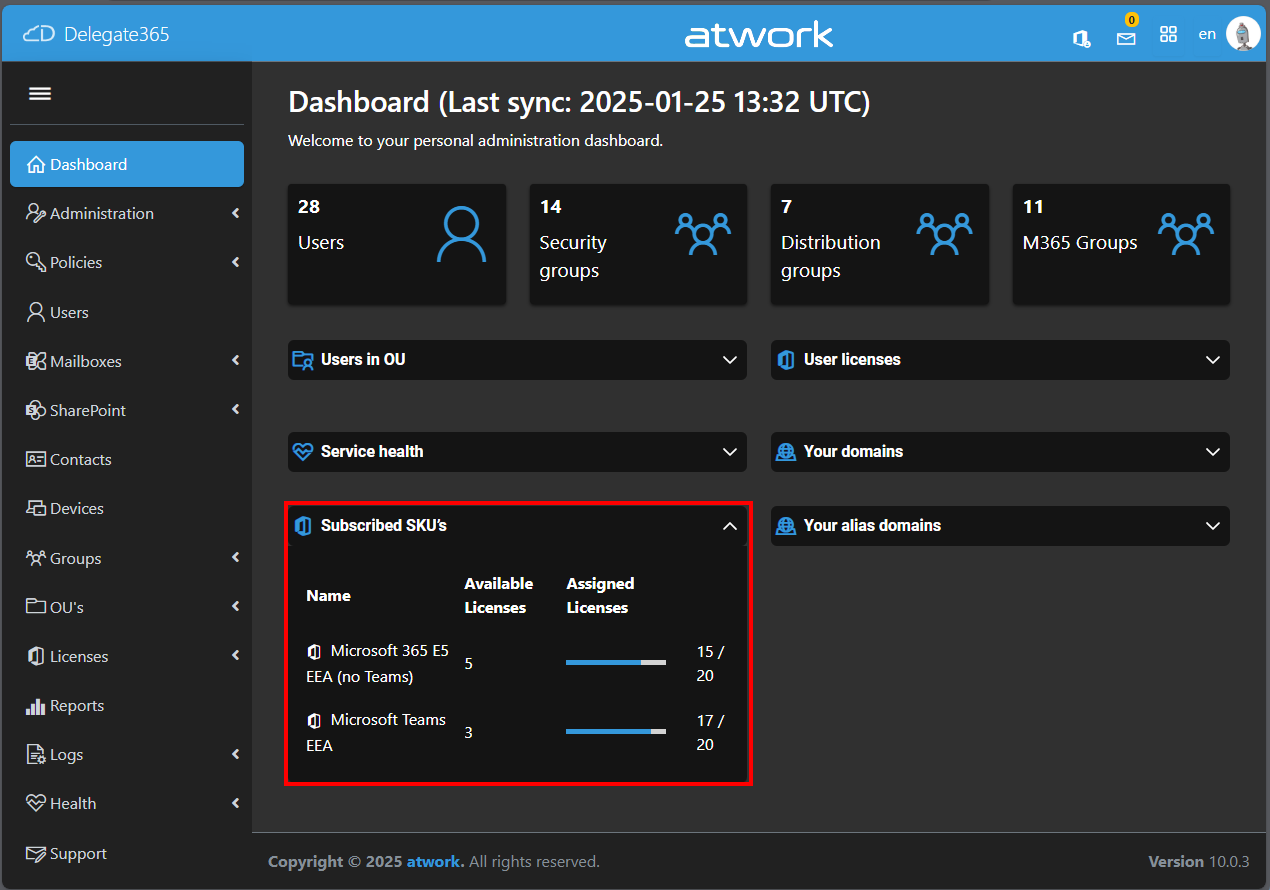Image resolution: width=1270 pixels, height=890 pixels.
Task: Go to Devices in sidebar
Action: click(77, 509)
